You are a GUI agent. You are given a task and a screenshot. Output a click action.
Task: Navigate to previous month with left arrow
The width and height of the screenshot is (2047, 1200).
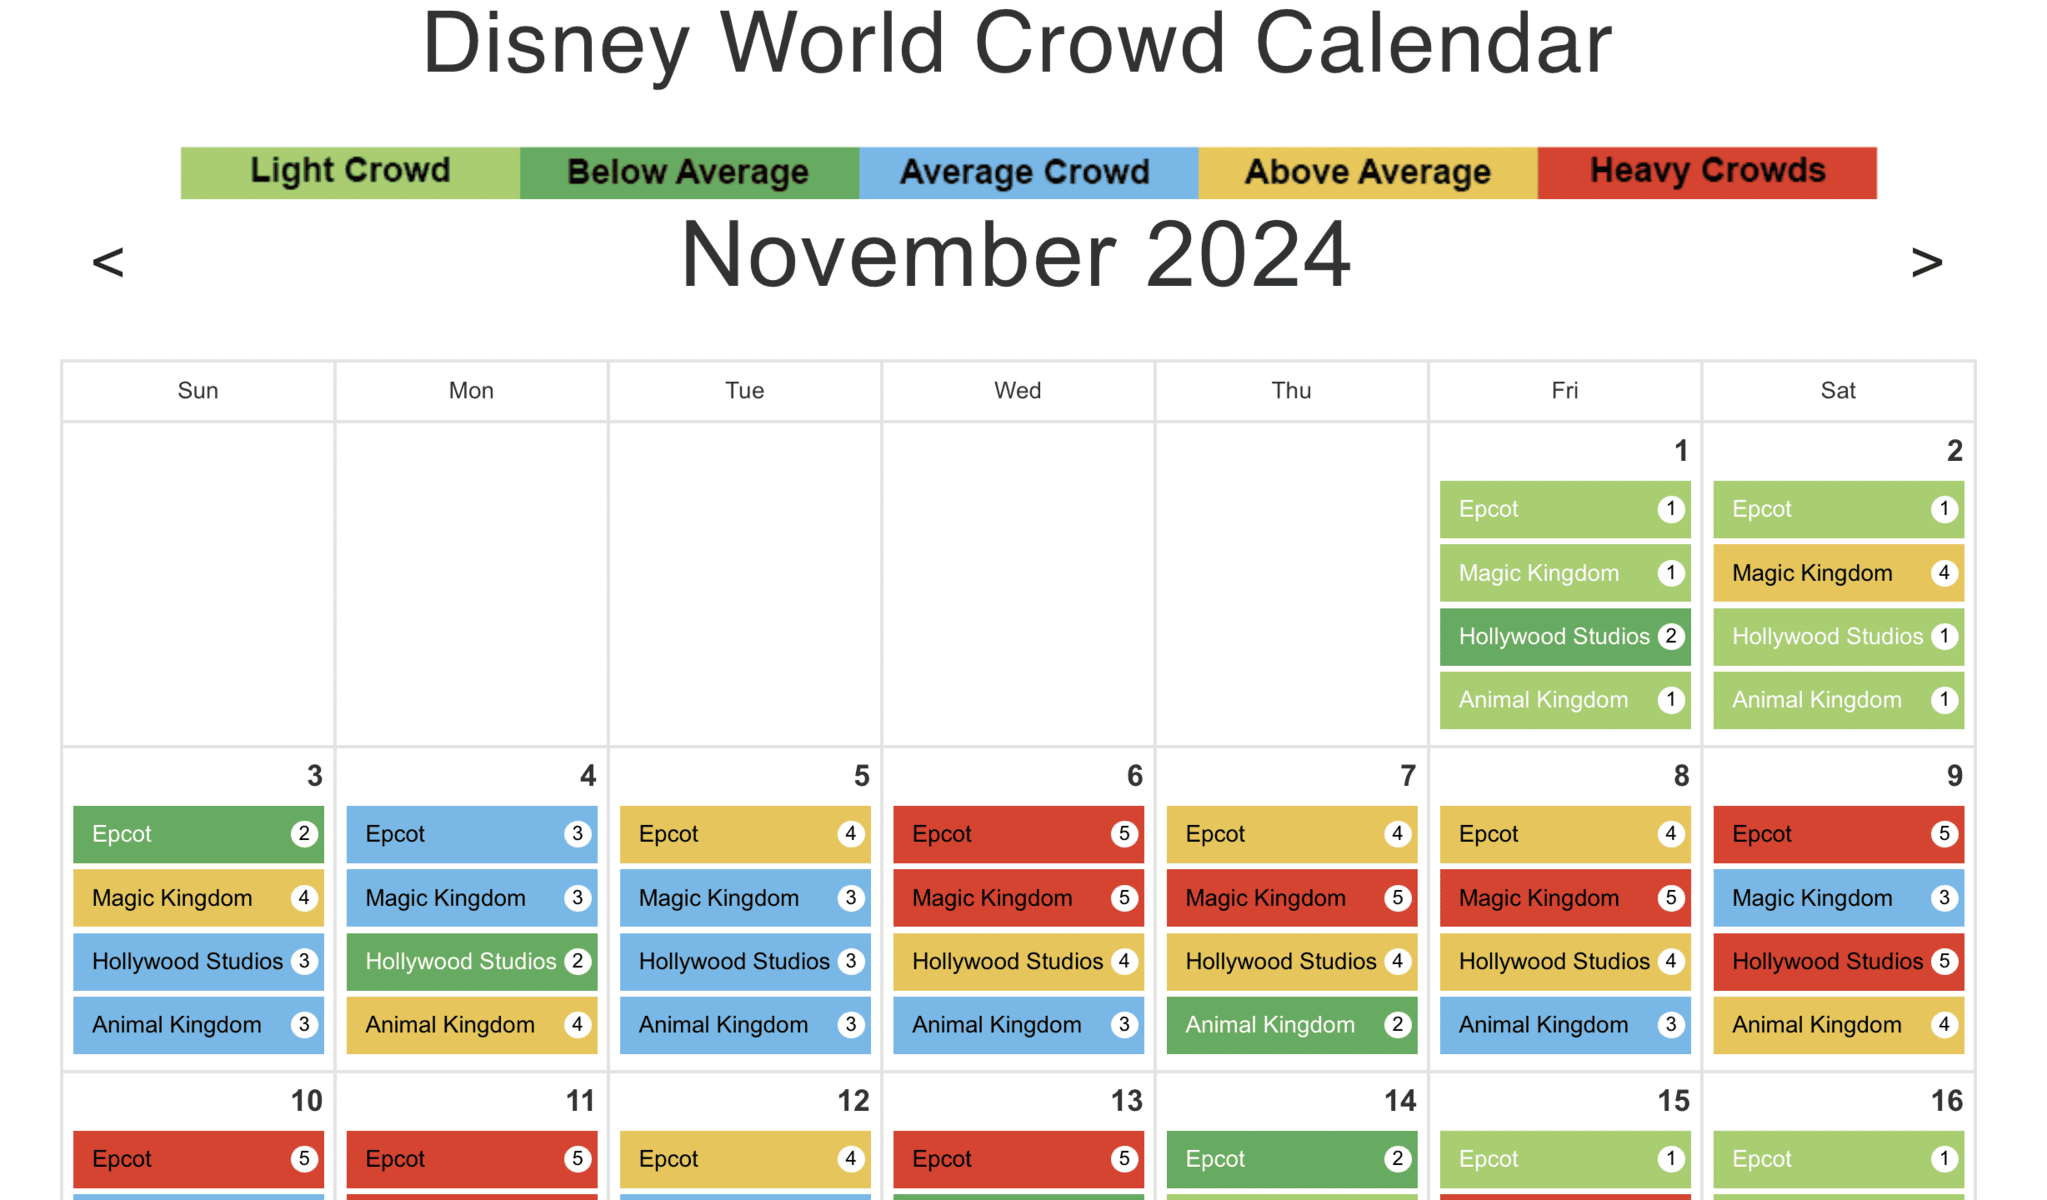(x=109, y=269)
